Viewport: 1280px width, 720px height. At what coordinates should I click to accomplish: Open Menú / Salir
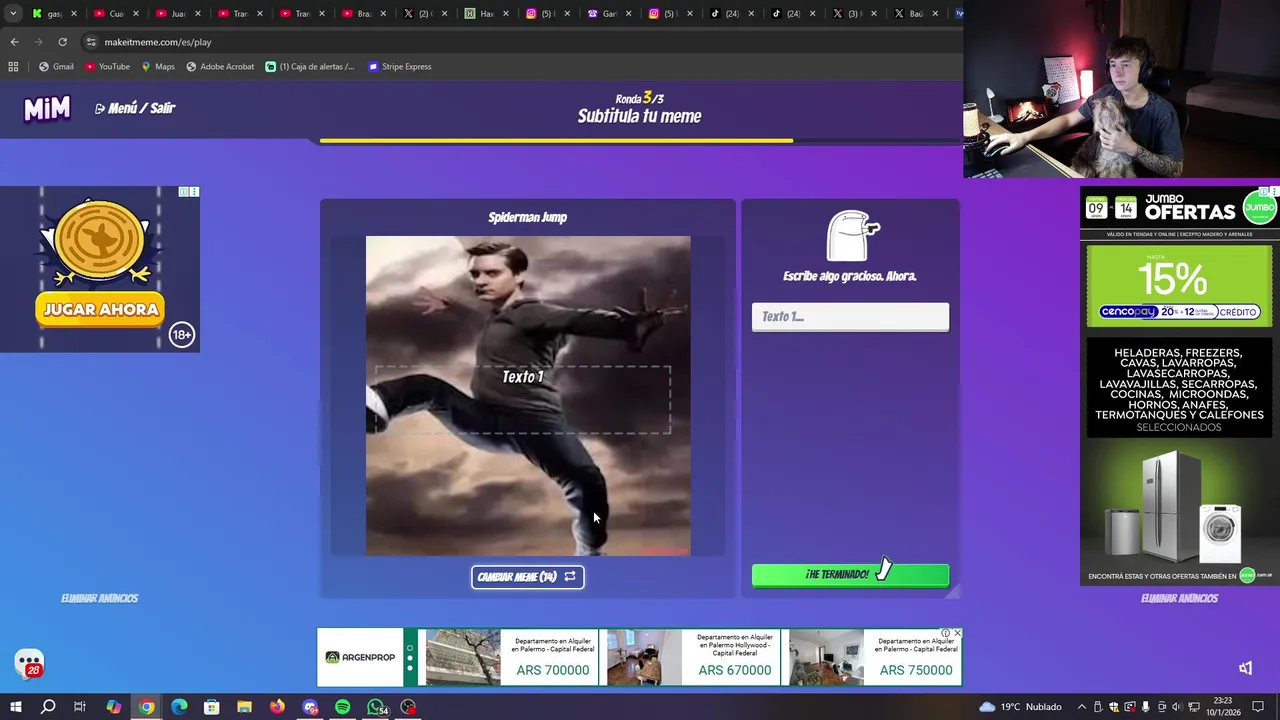click(x=135, y=108)
